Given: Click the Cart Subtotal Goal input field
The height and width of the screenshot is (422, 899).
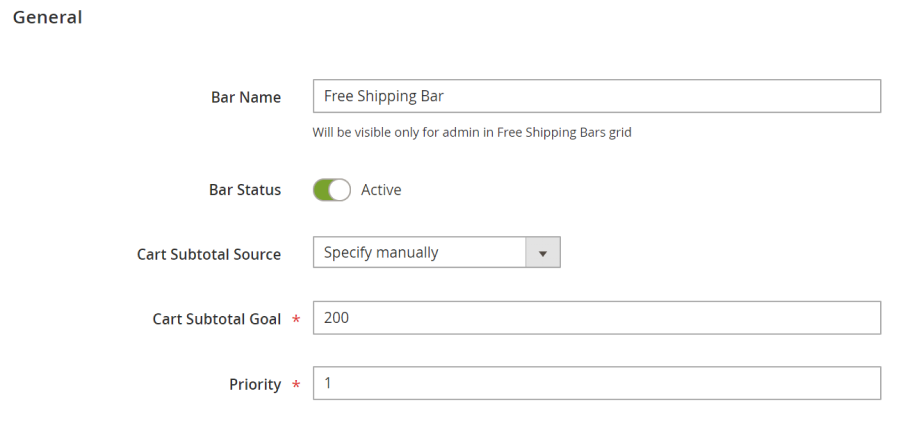Looking at the screenshot, I should (596, 318).
